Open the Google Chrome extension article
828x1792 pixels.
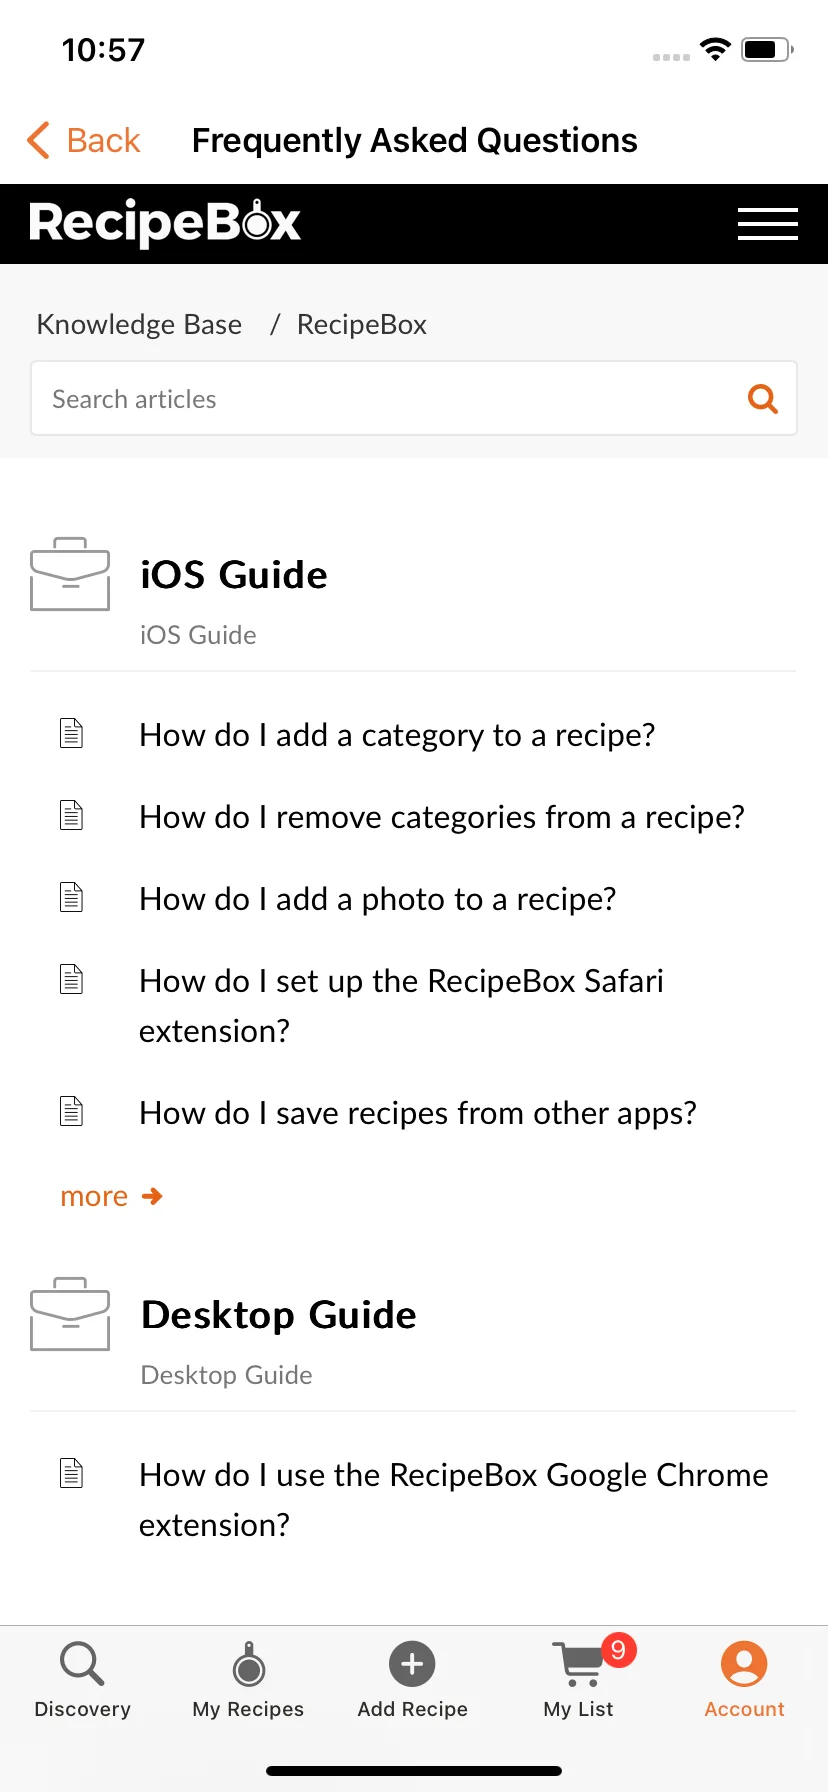(454, 1500)
